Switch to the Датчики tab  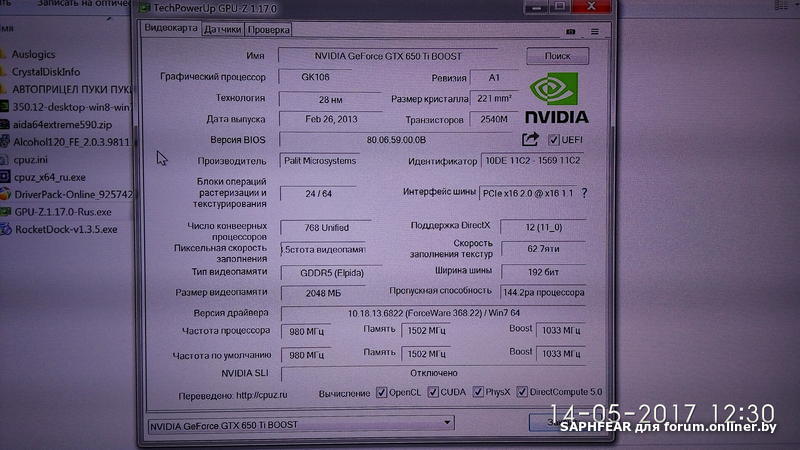pos(222,30)
